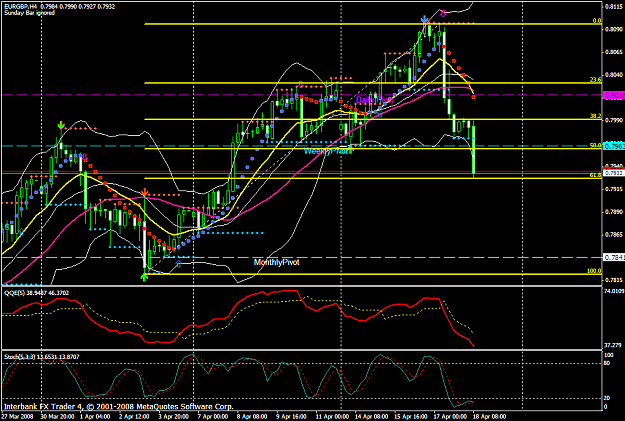
Task: Click the 27 Mar 2008 date label
Action: coord(15,417)
